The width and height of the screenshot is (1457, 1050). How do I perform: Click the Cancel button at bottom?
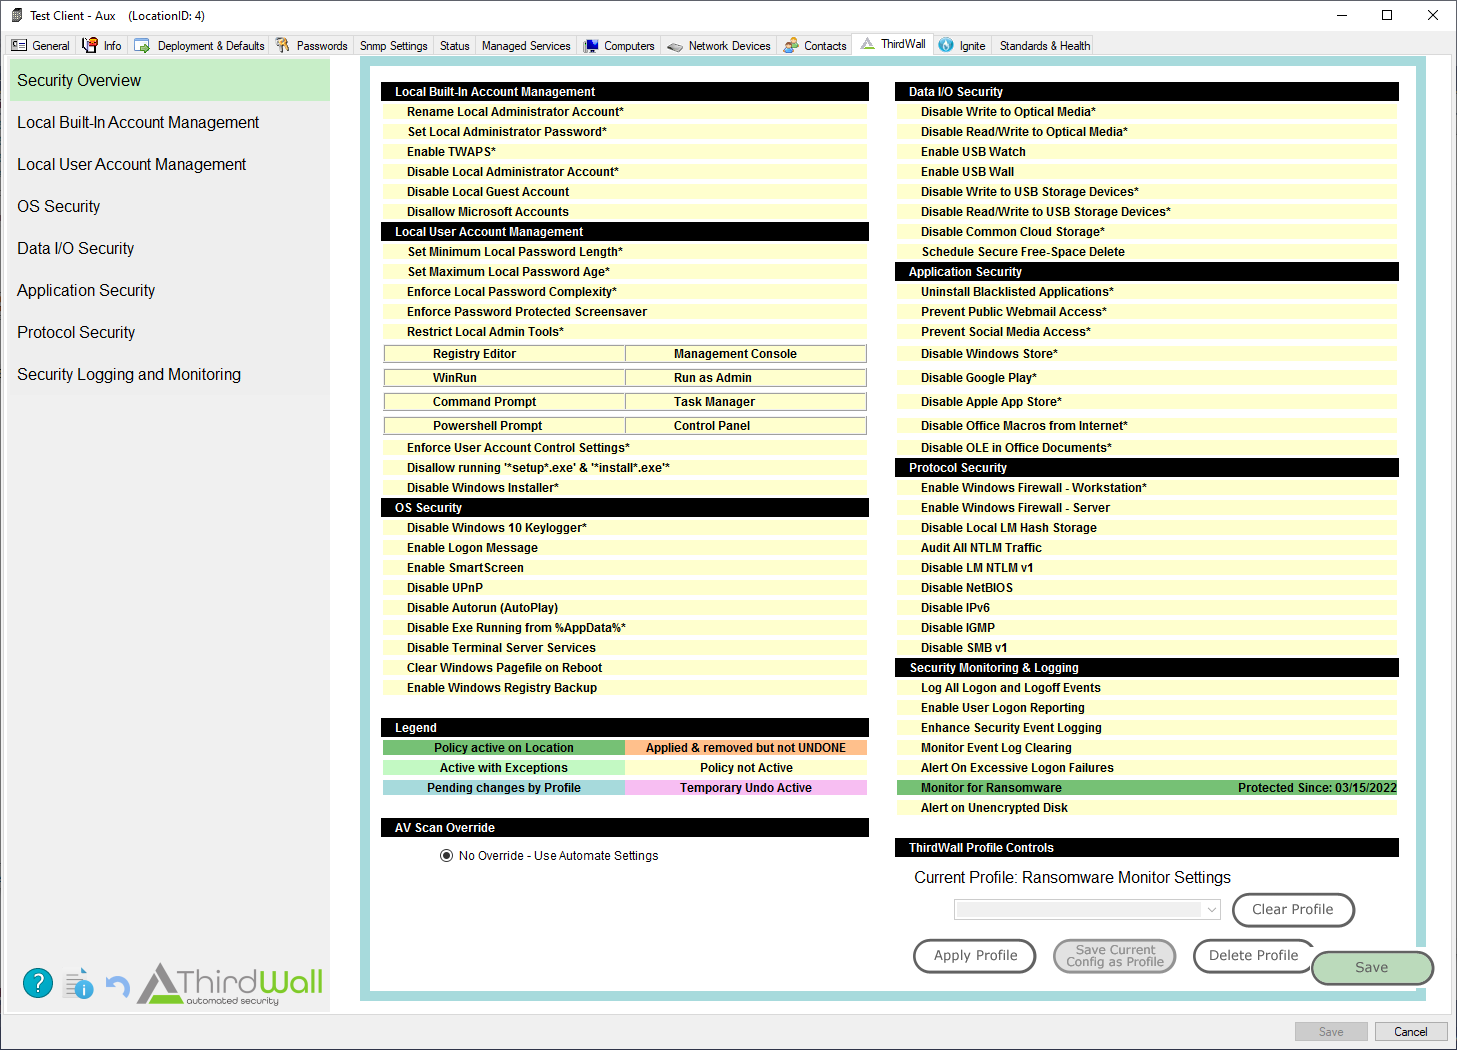(x=1411, y=1032)
